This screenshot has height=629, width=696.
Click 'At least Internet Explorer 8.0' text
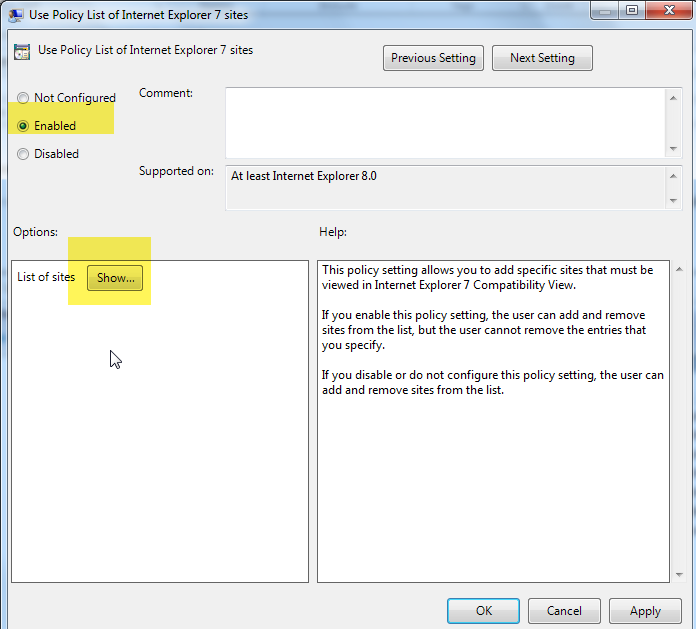(x=304, y=176)
